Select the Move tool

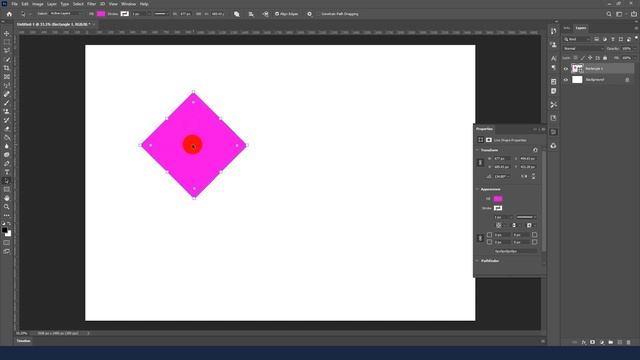click(7, 33)
